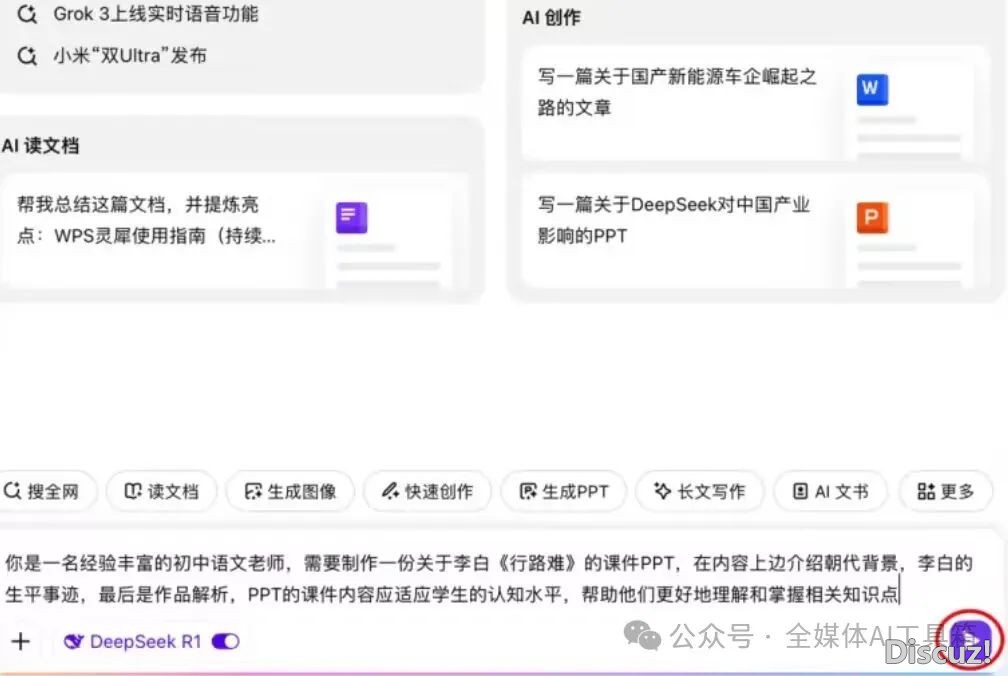The image size is (1008, 676).
Task: Select the 读文档 chip
Action: (161, 492)
